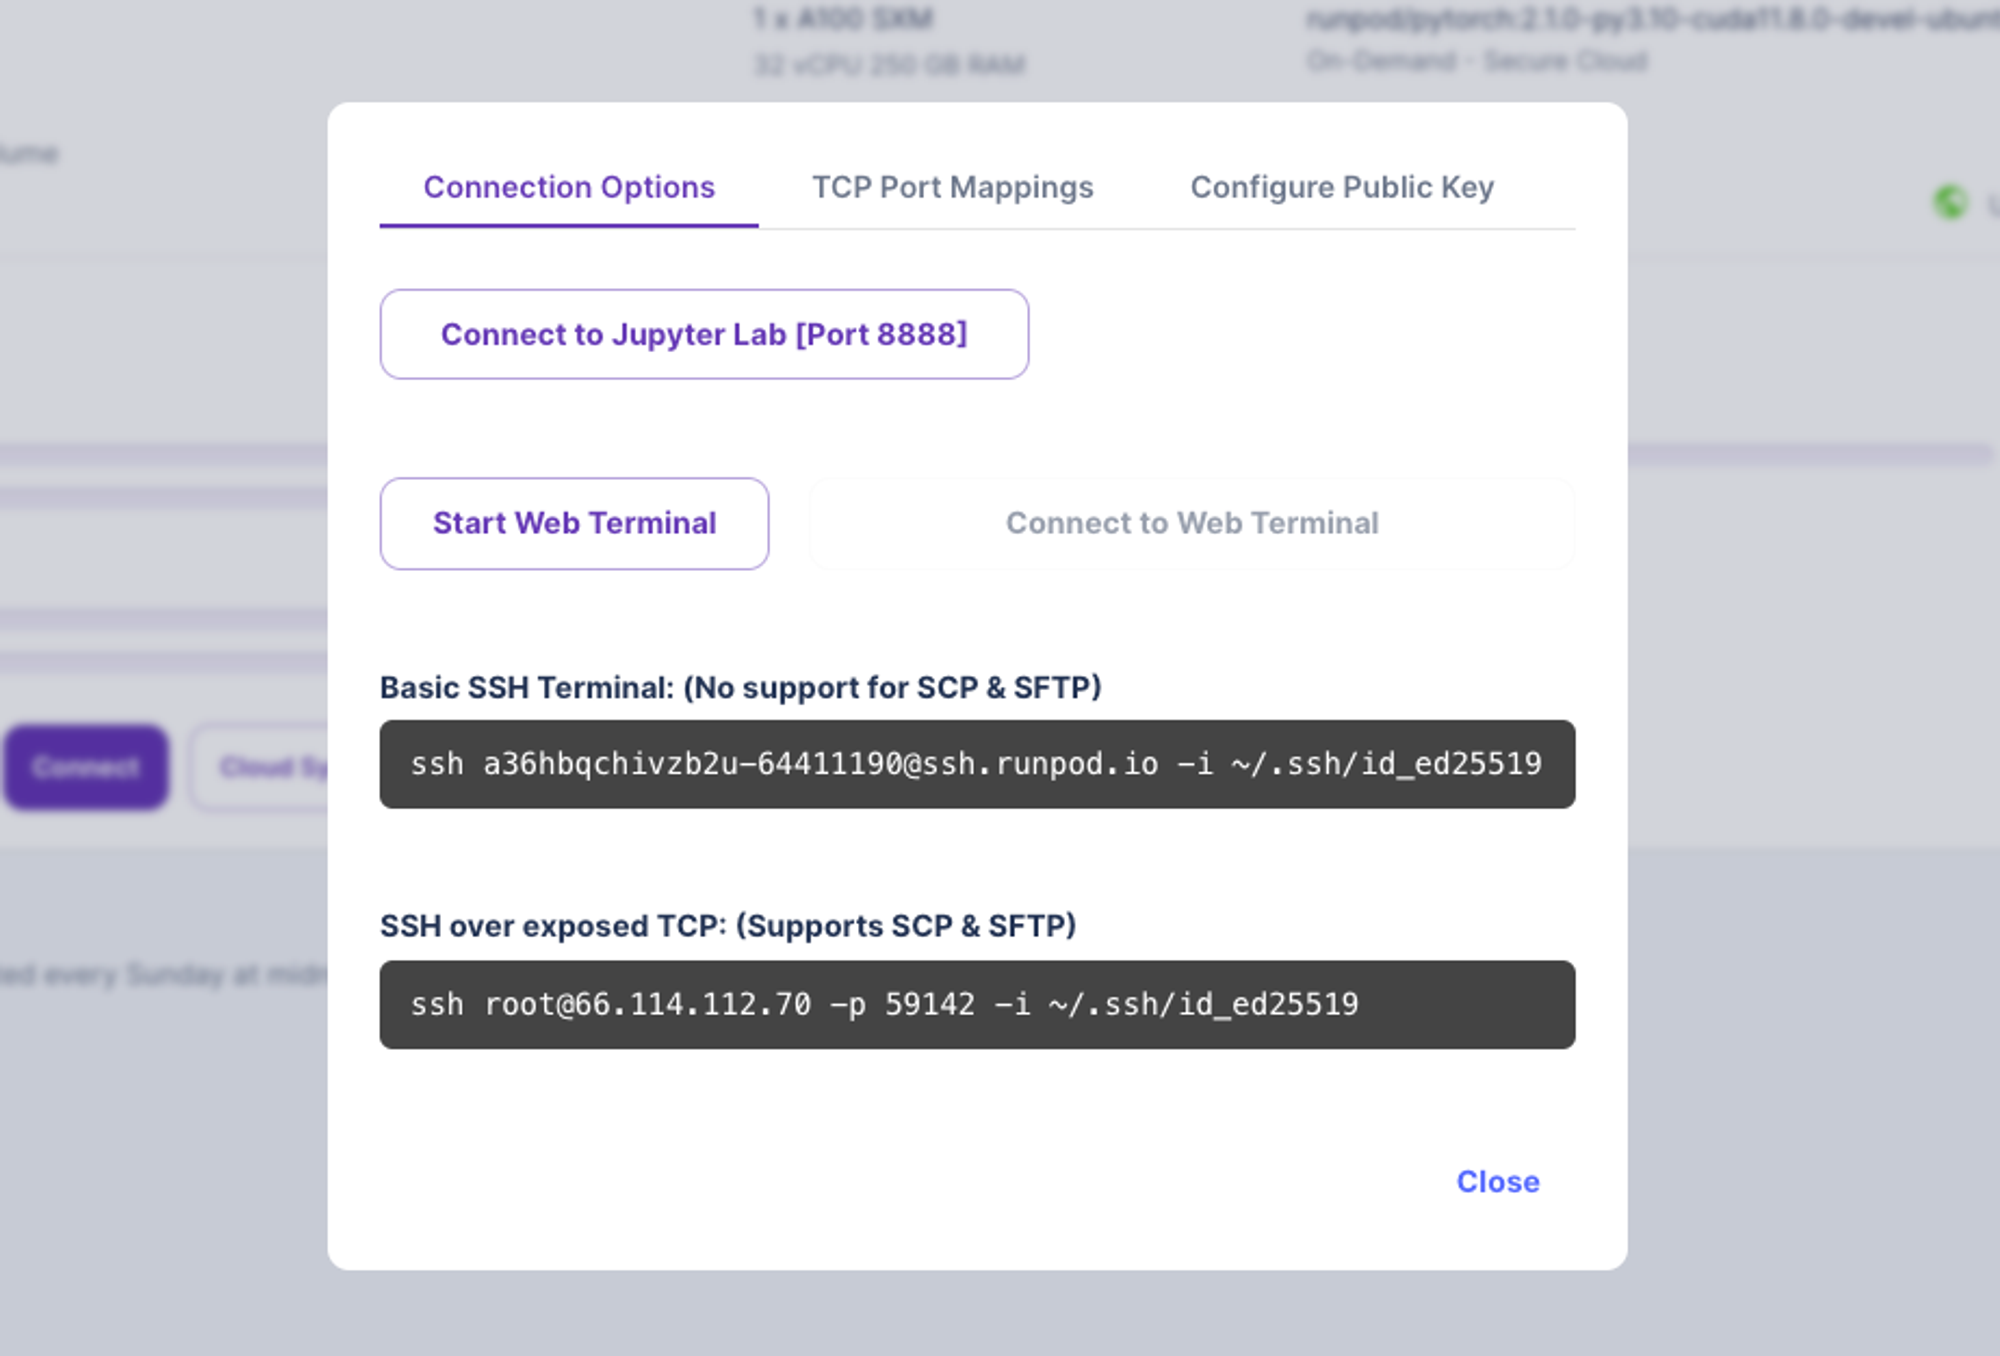This screenshot has height=1356, width=2000.
Task: Click the basic ssh.runpod.io command box
Action: click(x=977, y=764)
